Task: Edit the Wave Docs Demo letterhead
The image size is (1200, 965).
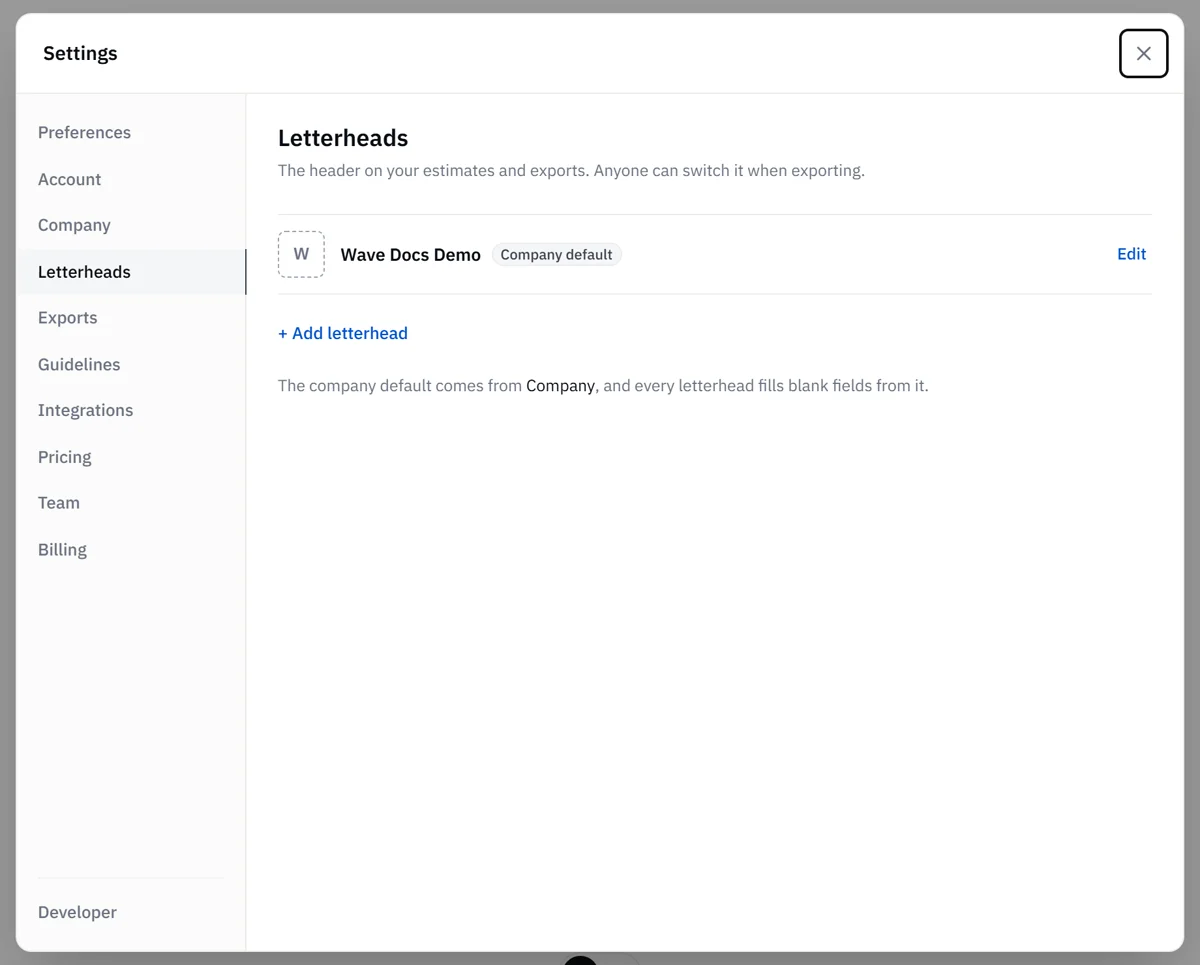Action: click(1131, 254)
